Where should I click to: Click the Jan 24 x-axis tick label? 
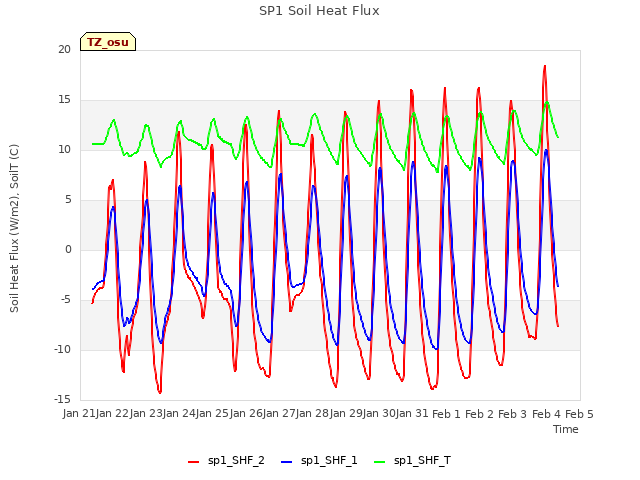click(179, 414)
